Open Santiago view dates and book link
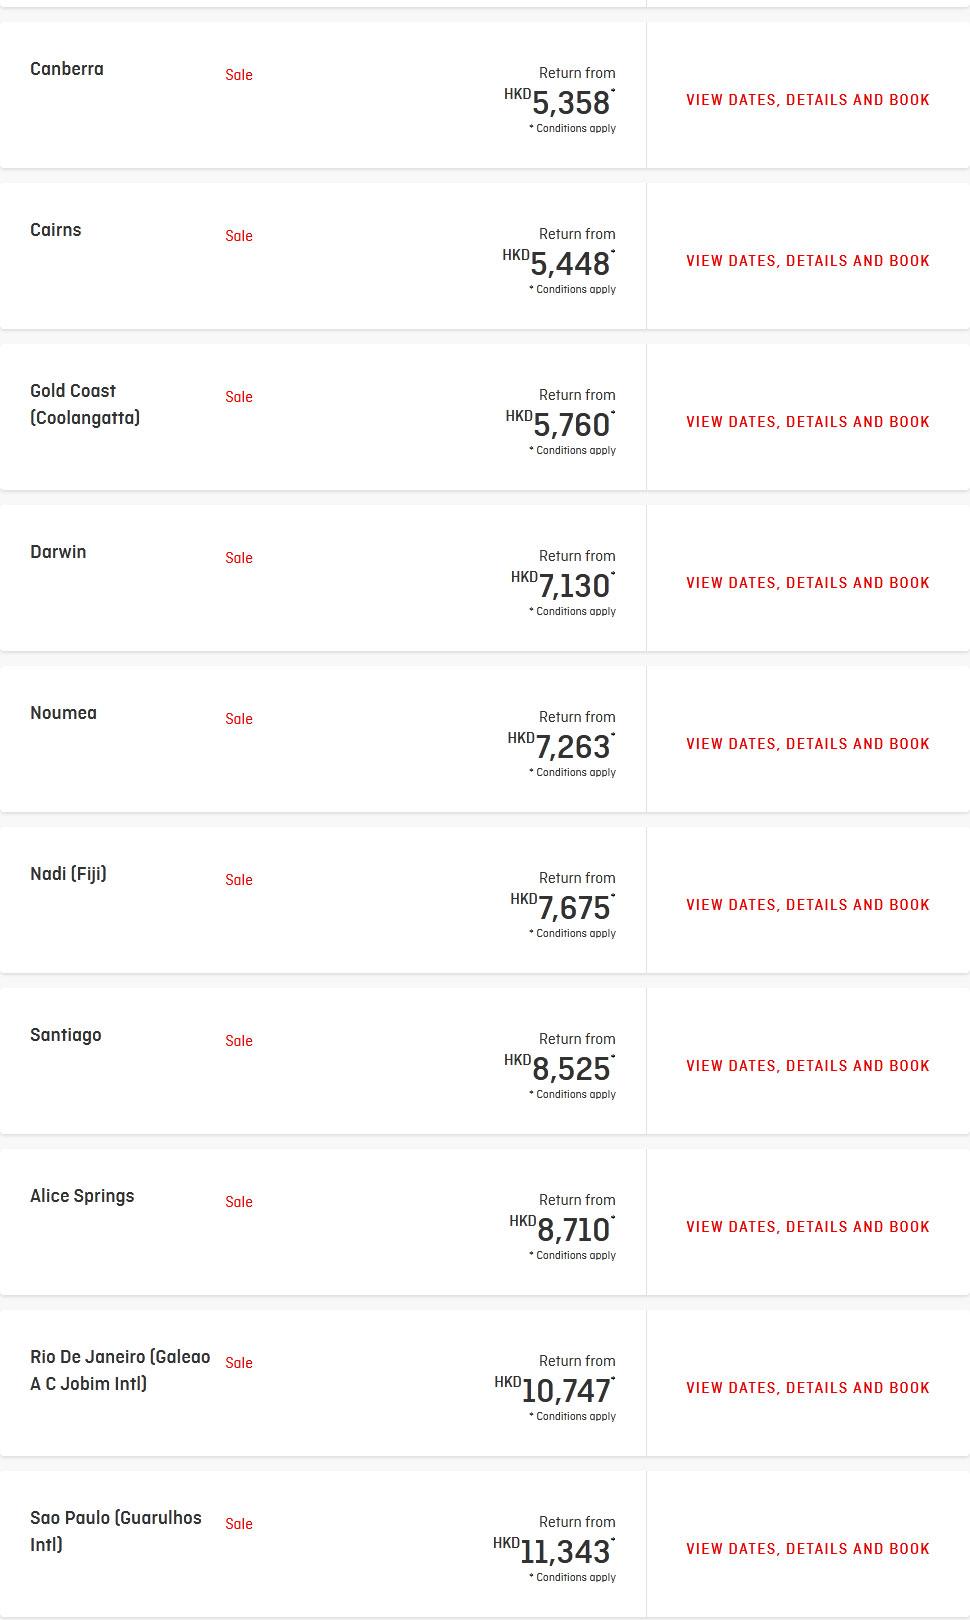This screenshot has width=970, height=1620. [x=808, y=1066]
